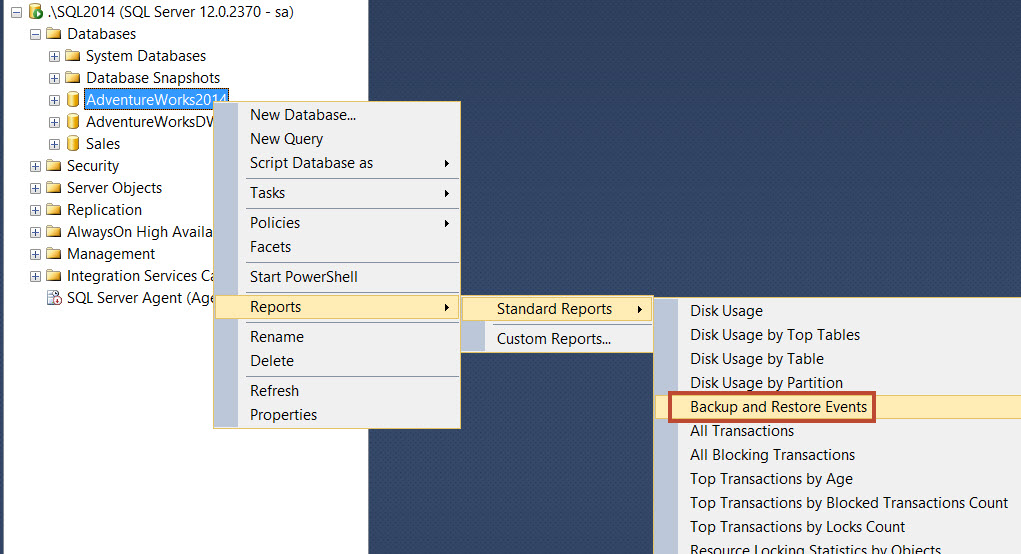The width and height of the screenshot is (1021, 554).
Task: Expand the Database Snapshots node
Action: [54, 79]
